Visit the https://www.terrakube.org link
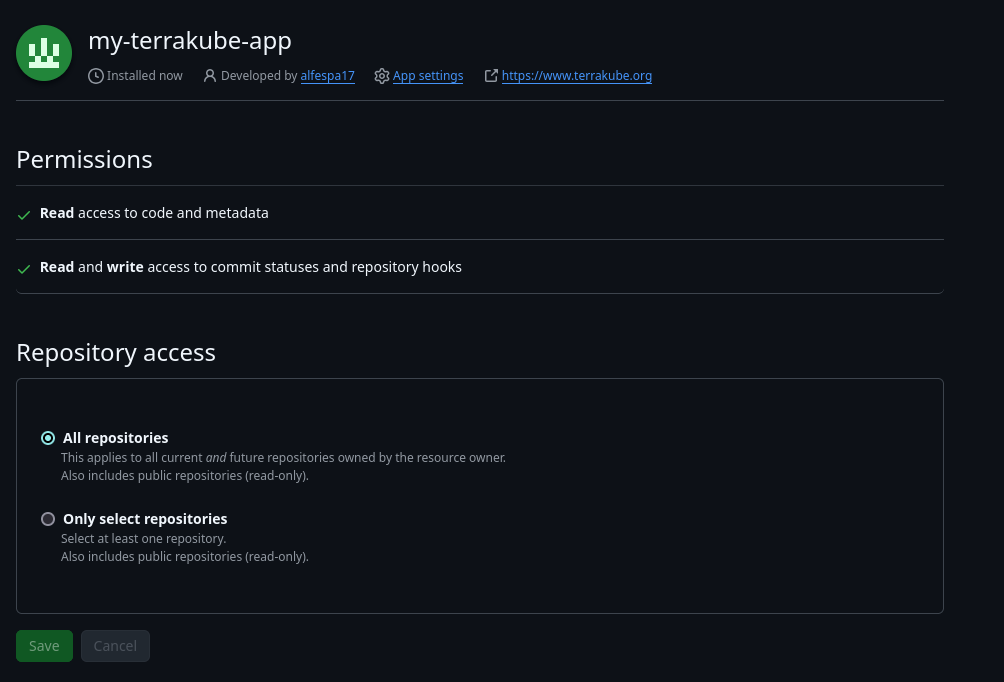Image resolution: width=1004 pixels, height=682 pixels. 577,76
